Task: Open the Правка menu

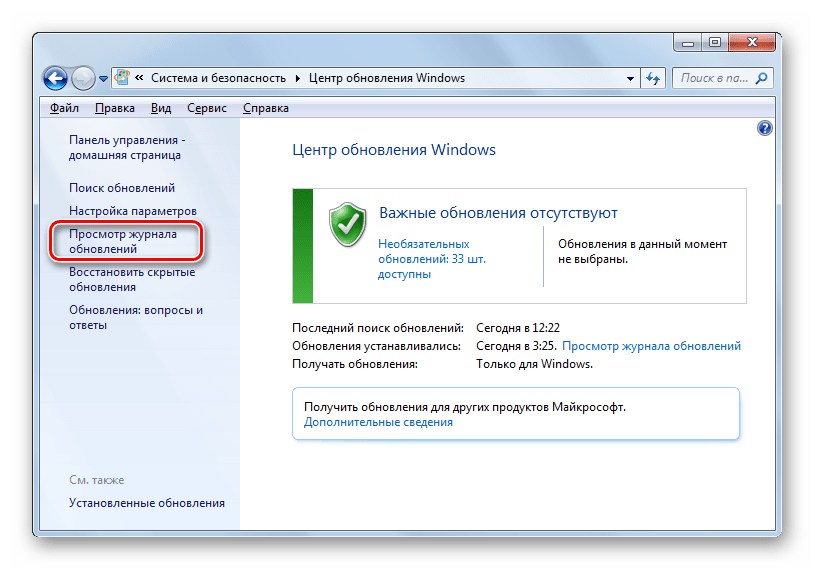Action: pos(115,108)
